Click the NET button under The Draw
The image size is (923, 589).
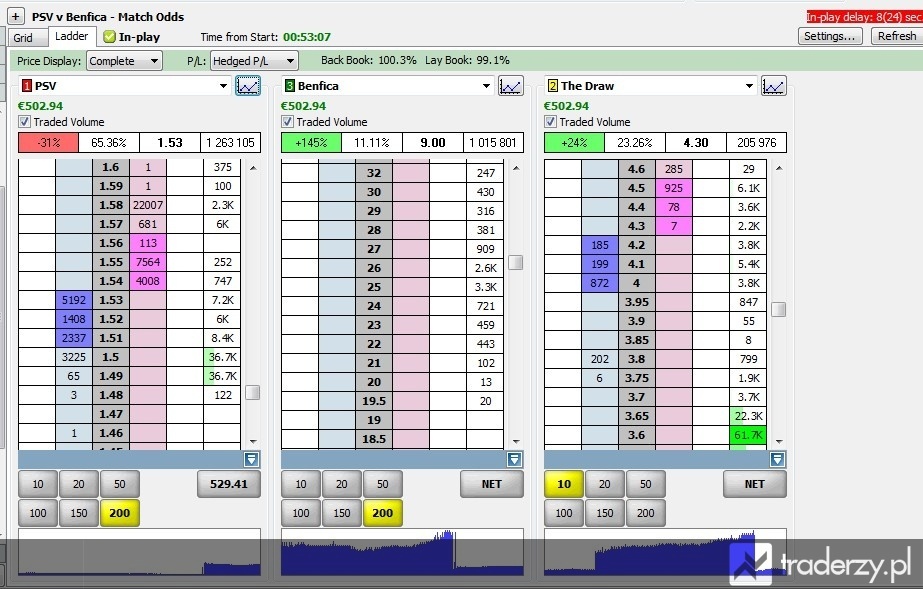pyautogui.click(x=755, y=484)
